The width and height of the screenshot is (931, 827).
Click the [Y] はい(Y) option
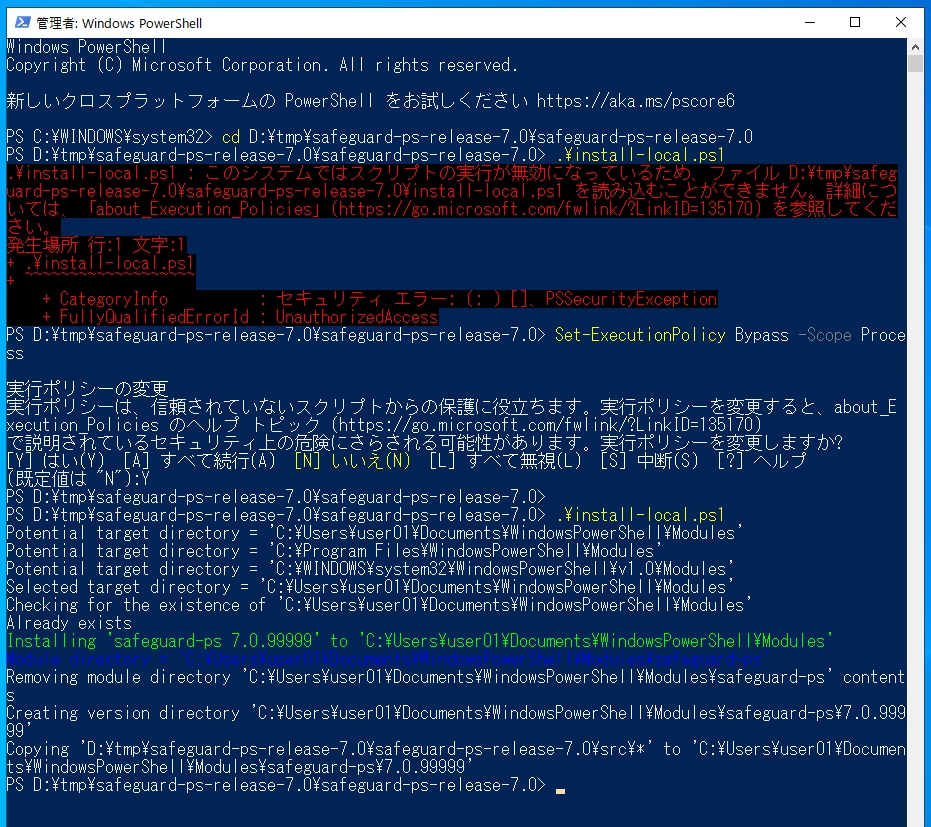[56, 461]
